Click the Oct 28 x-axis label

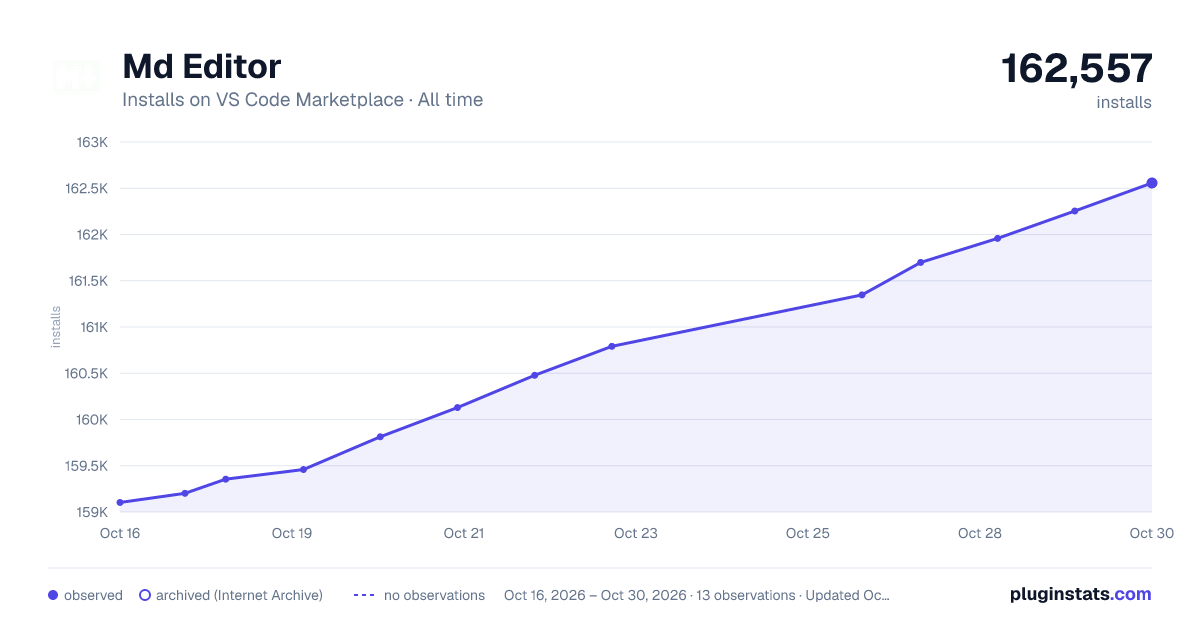coord(980,533)
